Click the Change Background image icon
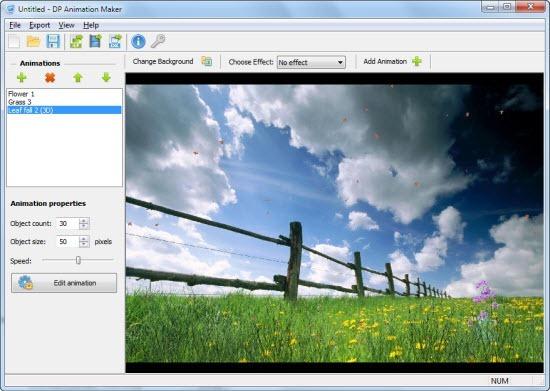This screenshot has height=391, width=550. click(207, 61)
